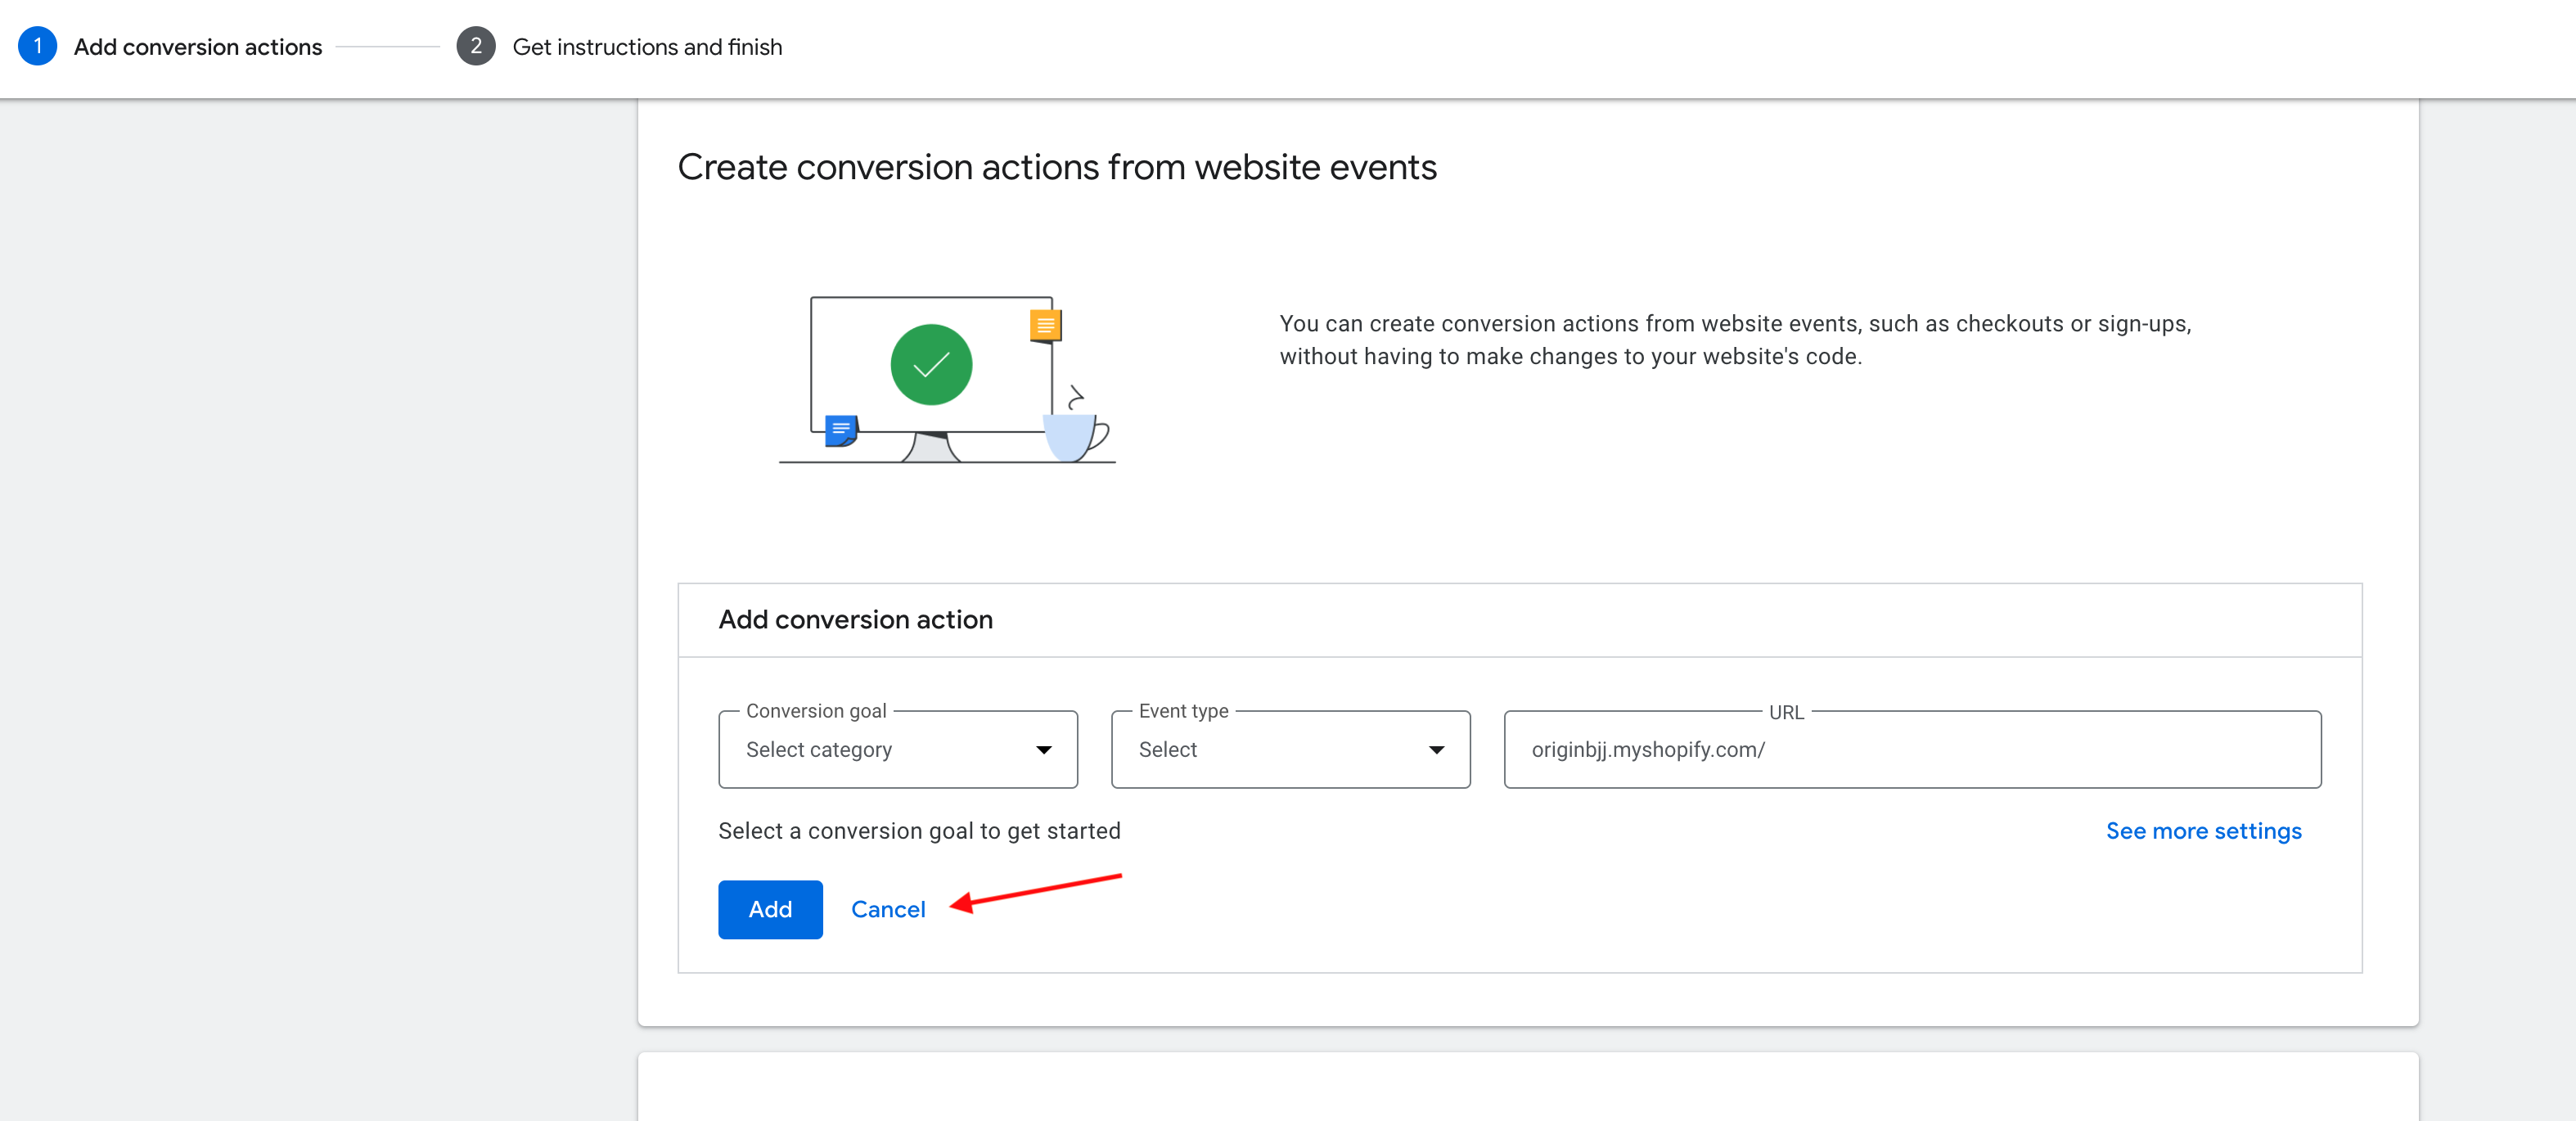Click the yellow sticky note icon
Image resolution: width=2576 pixels, height=1121 pixels.
click(x=1045, y=325)
